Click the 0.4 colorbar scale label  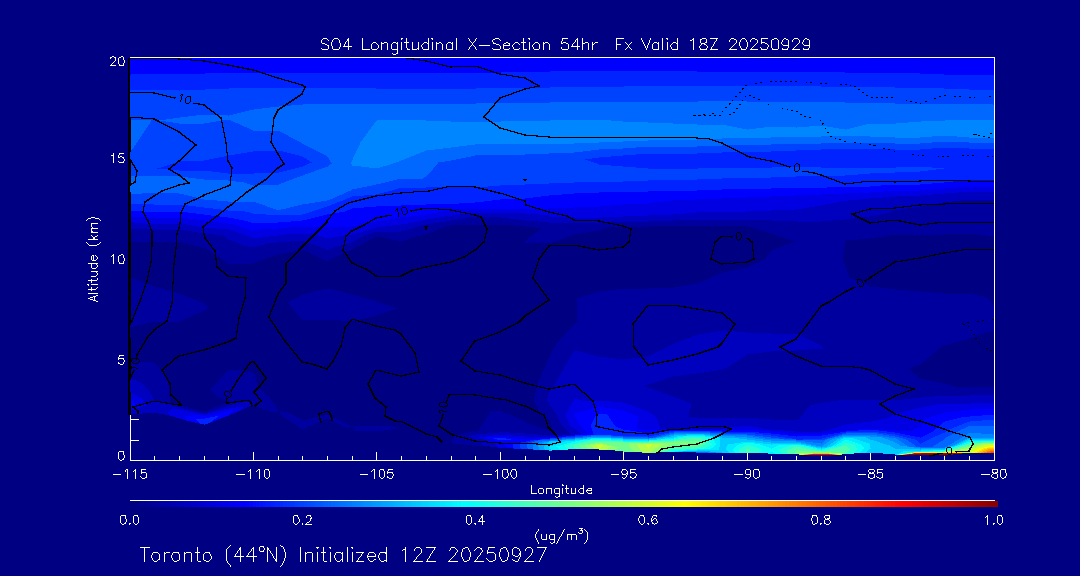click(x=475, y=520)
